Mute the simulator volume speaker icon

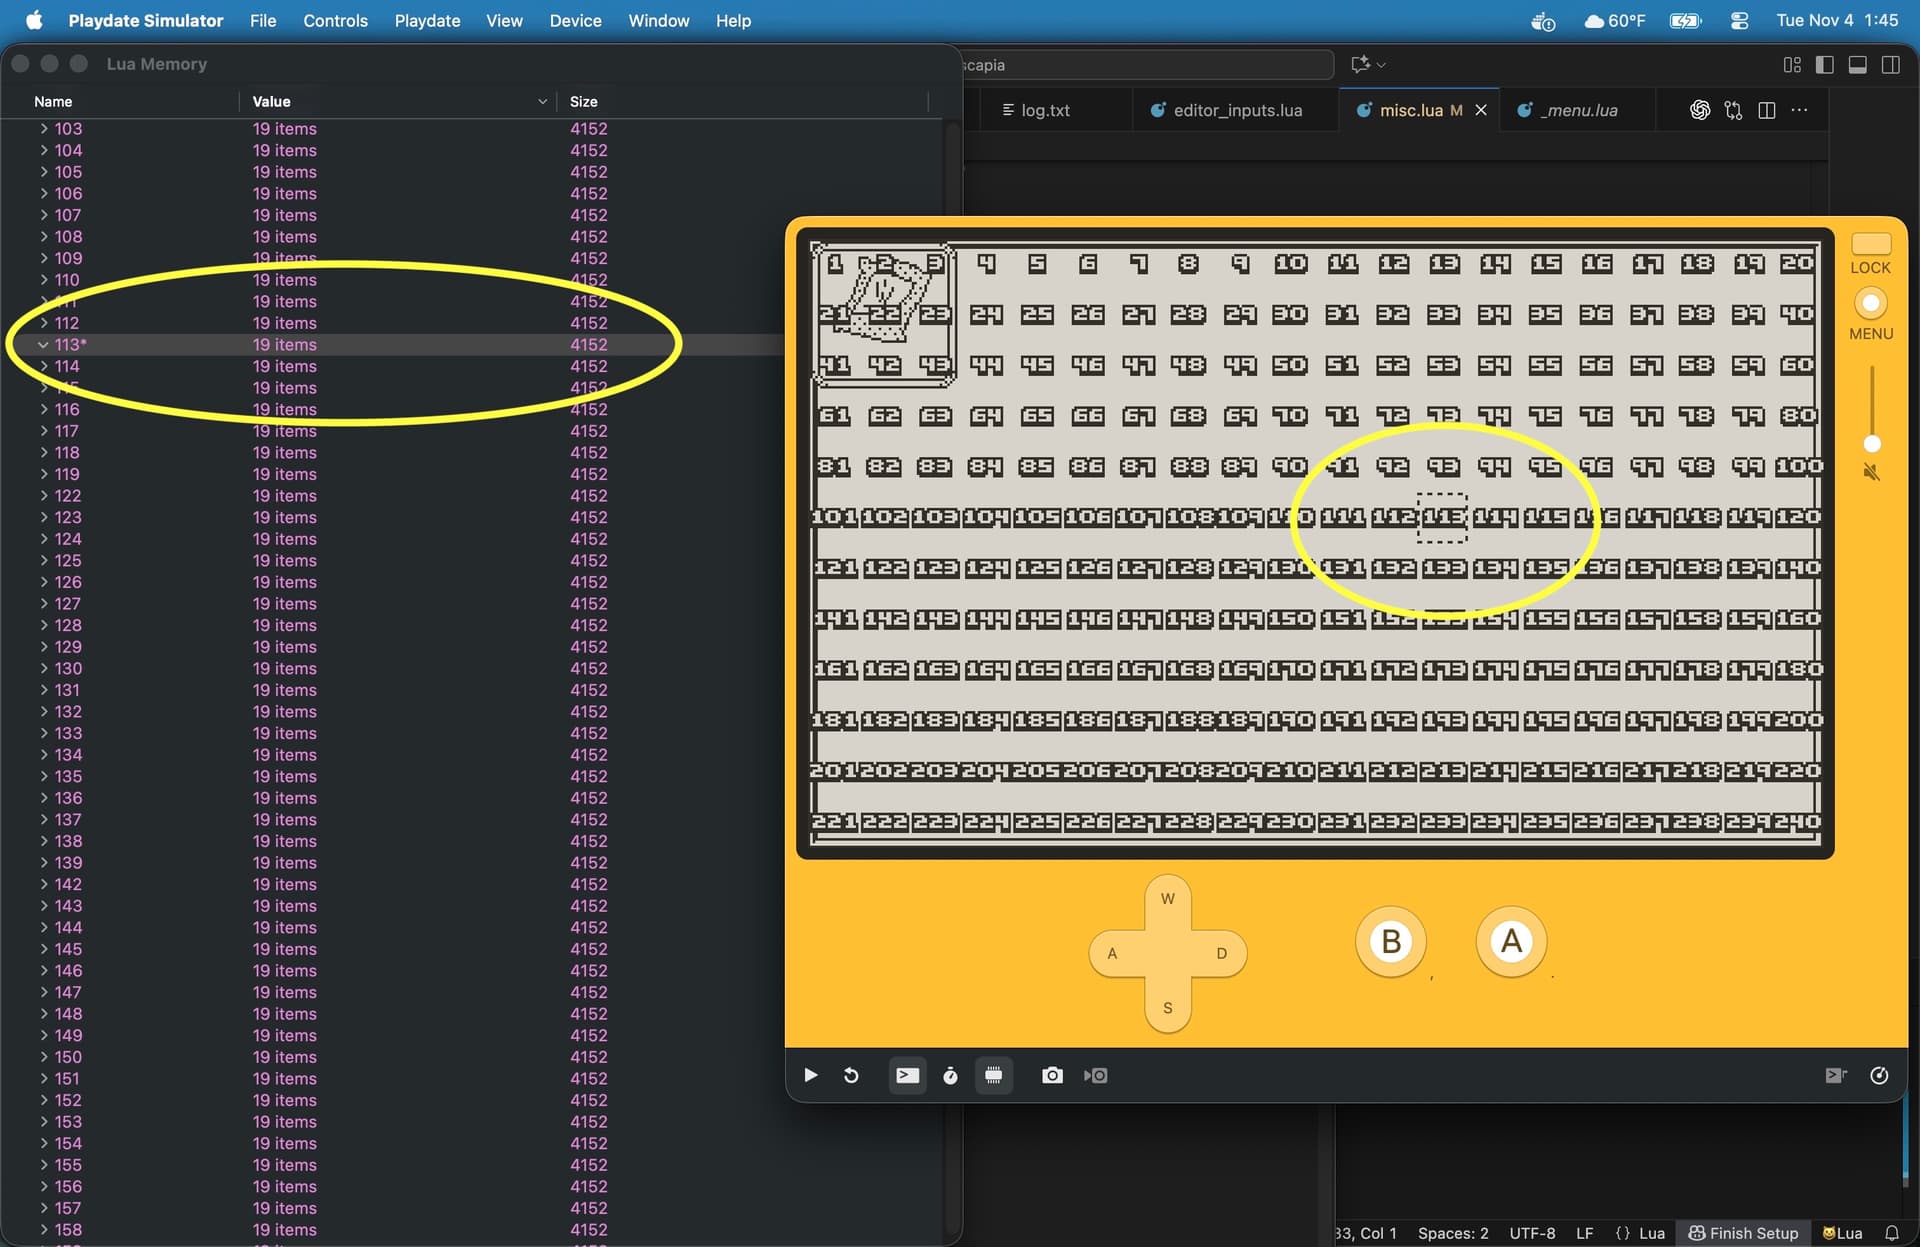click(1871, 472)
